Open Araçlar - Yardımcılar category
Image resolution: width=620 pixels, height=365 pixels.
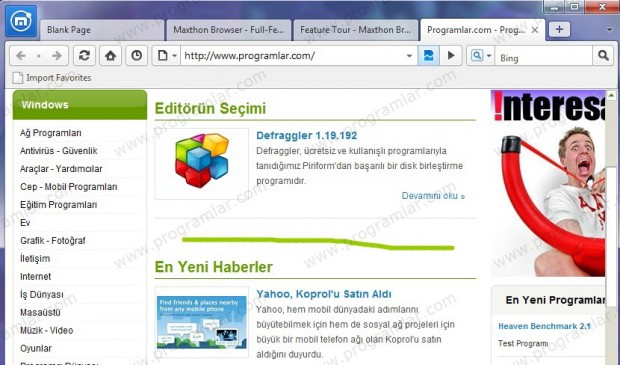pos(61,169)
